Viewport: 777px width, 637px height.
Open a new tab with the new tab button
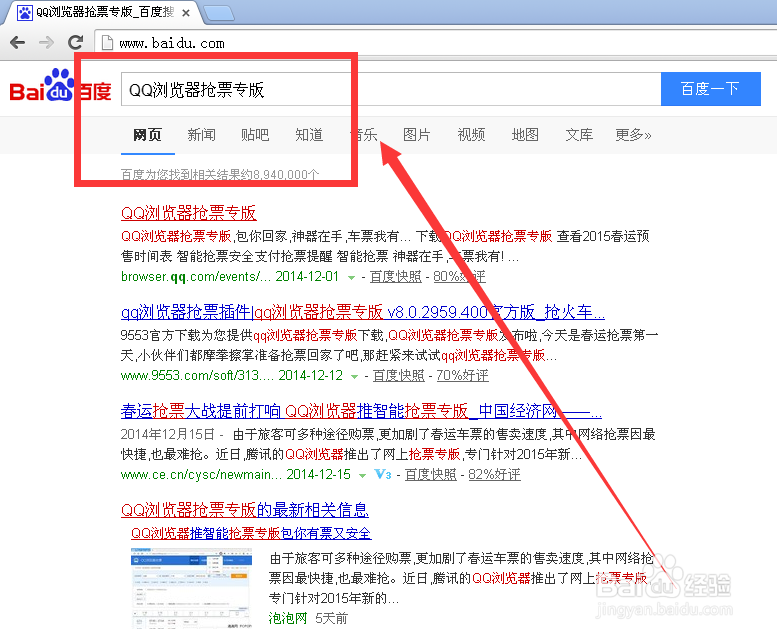pyautogui.click(x=219, y=13)
